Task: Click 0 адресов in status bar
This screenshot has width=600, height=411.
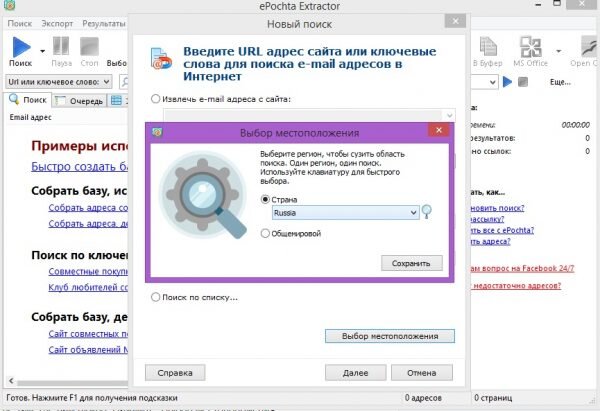Action: click(423, 398)
